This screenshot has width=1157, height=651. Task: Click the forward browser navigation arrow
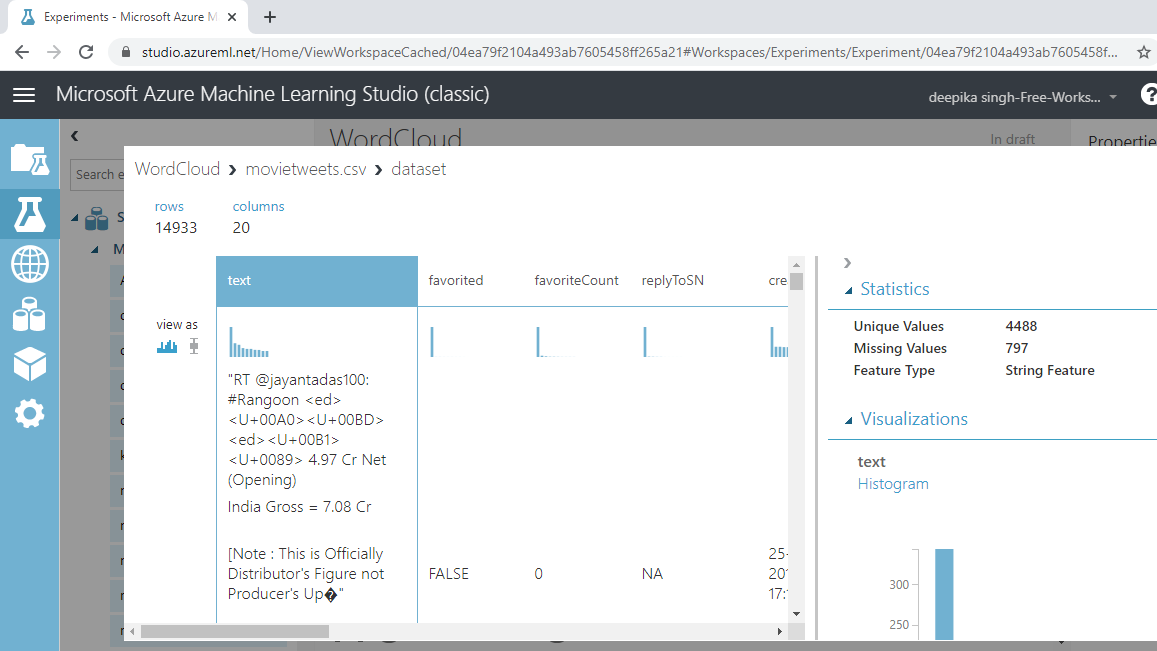tap(54, 52)
